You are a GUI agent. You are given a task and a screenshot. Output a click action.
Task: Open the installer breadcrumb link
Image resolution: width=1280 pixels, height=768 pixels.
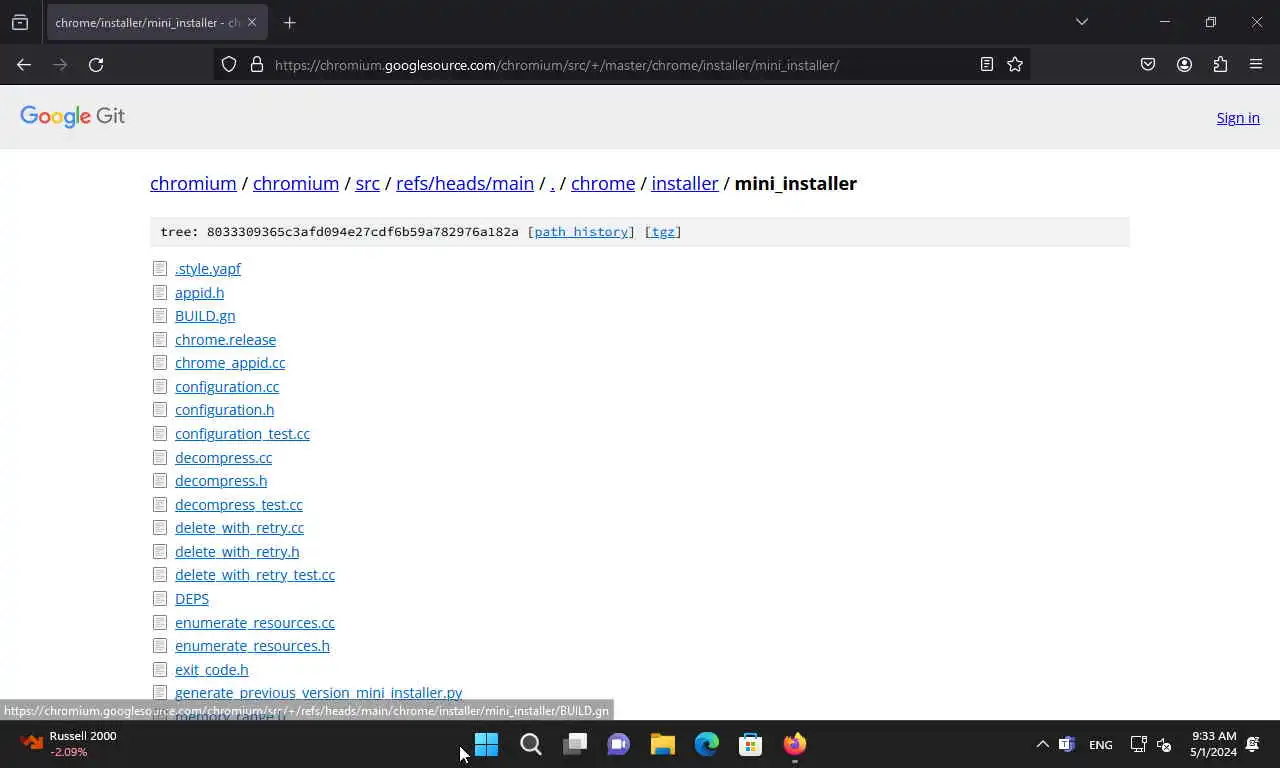685,183
